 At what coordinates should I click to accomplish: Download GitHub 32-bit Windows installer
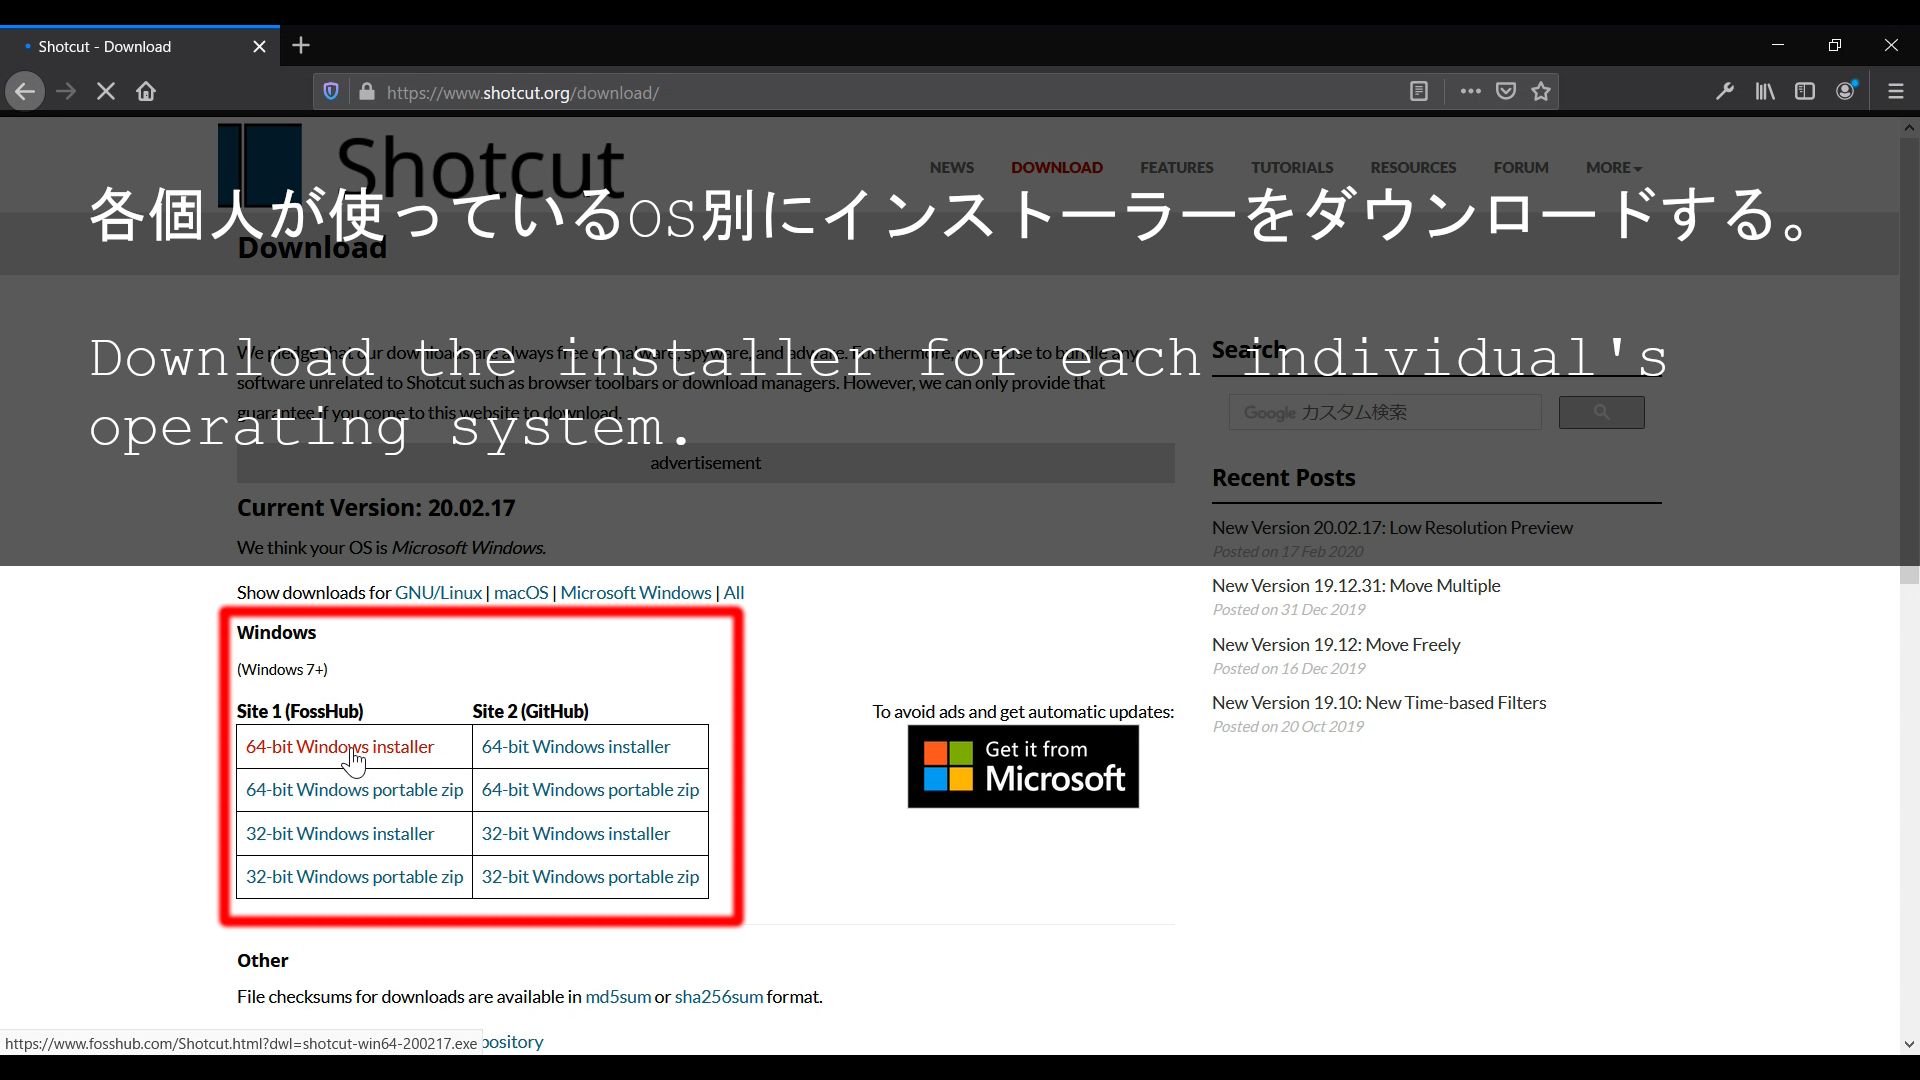click(576, 834)
